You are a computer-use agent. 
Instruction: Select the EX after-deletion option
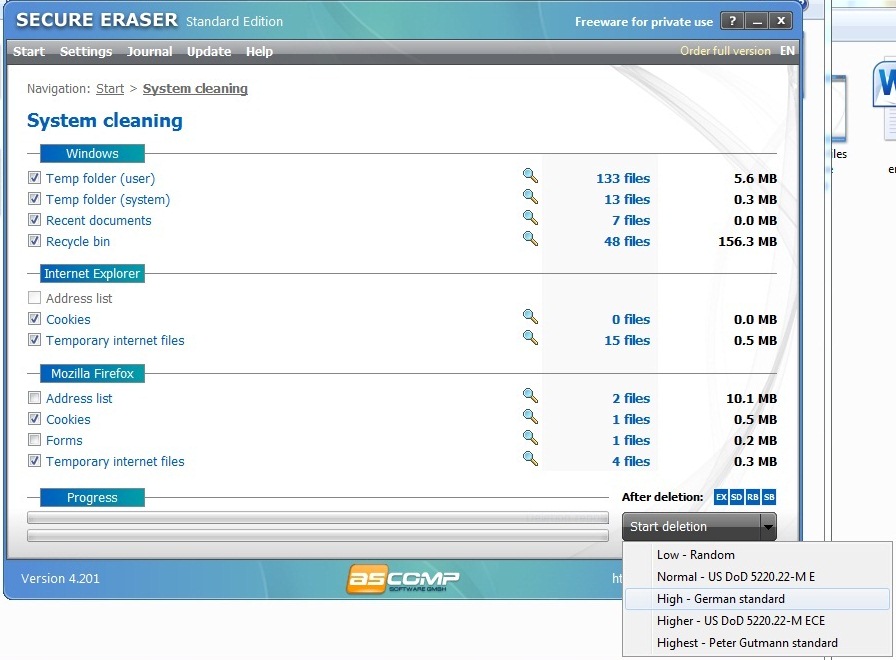point(721,497)
